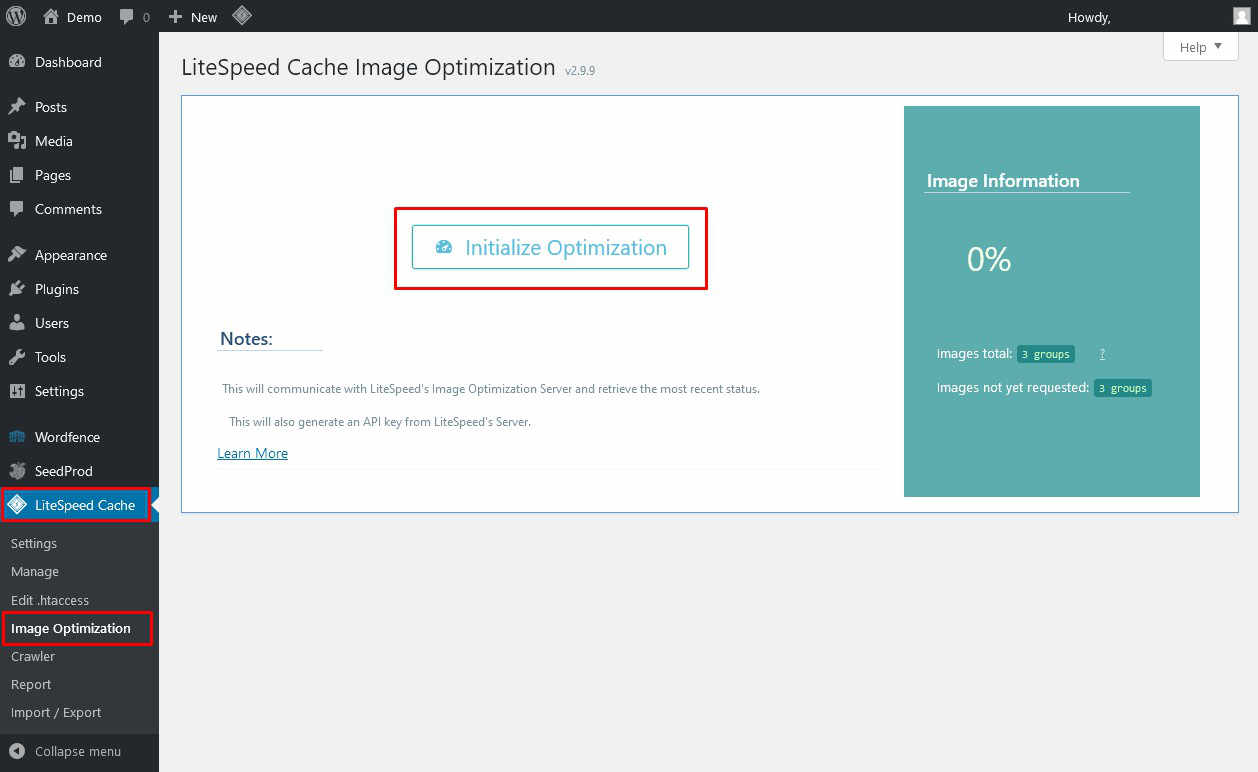Click the Pages icon in sidebar
This screenshot has height=772, width=1258.
pos(17,175)
